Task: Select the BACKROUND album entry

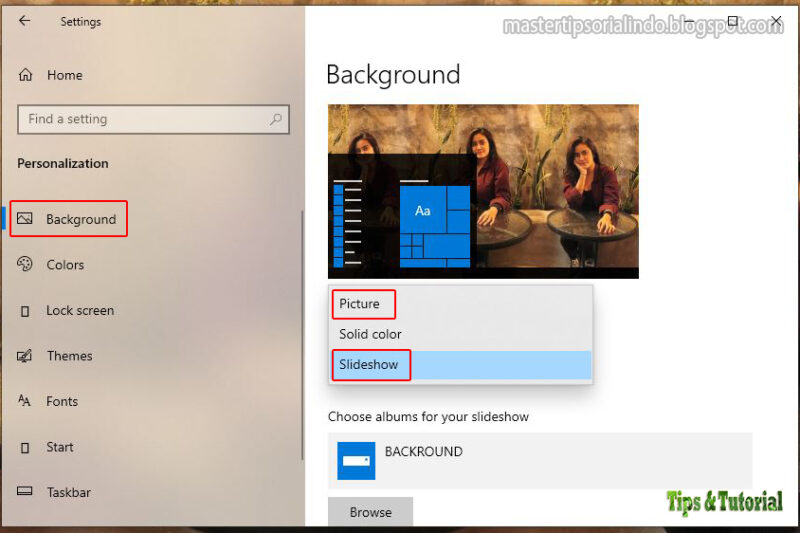Action: pyautogui.click(x=540, y=461)
